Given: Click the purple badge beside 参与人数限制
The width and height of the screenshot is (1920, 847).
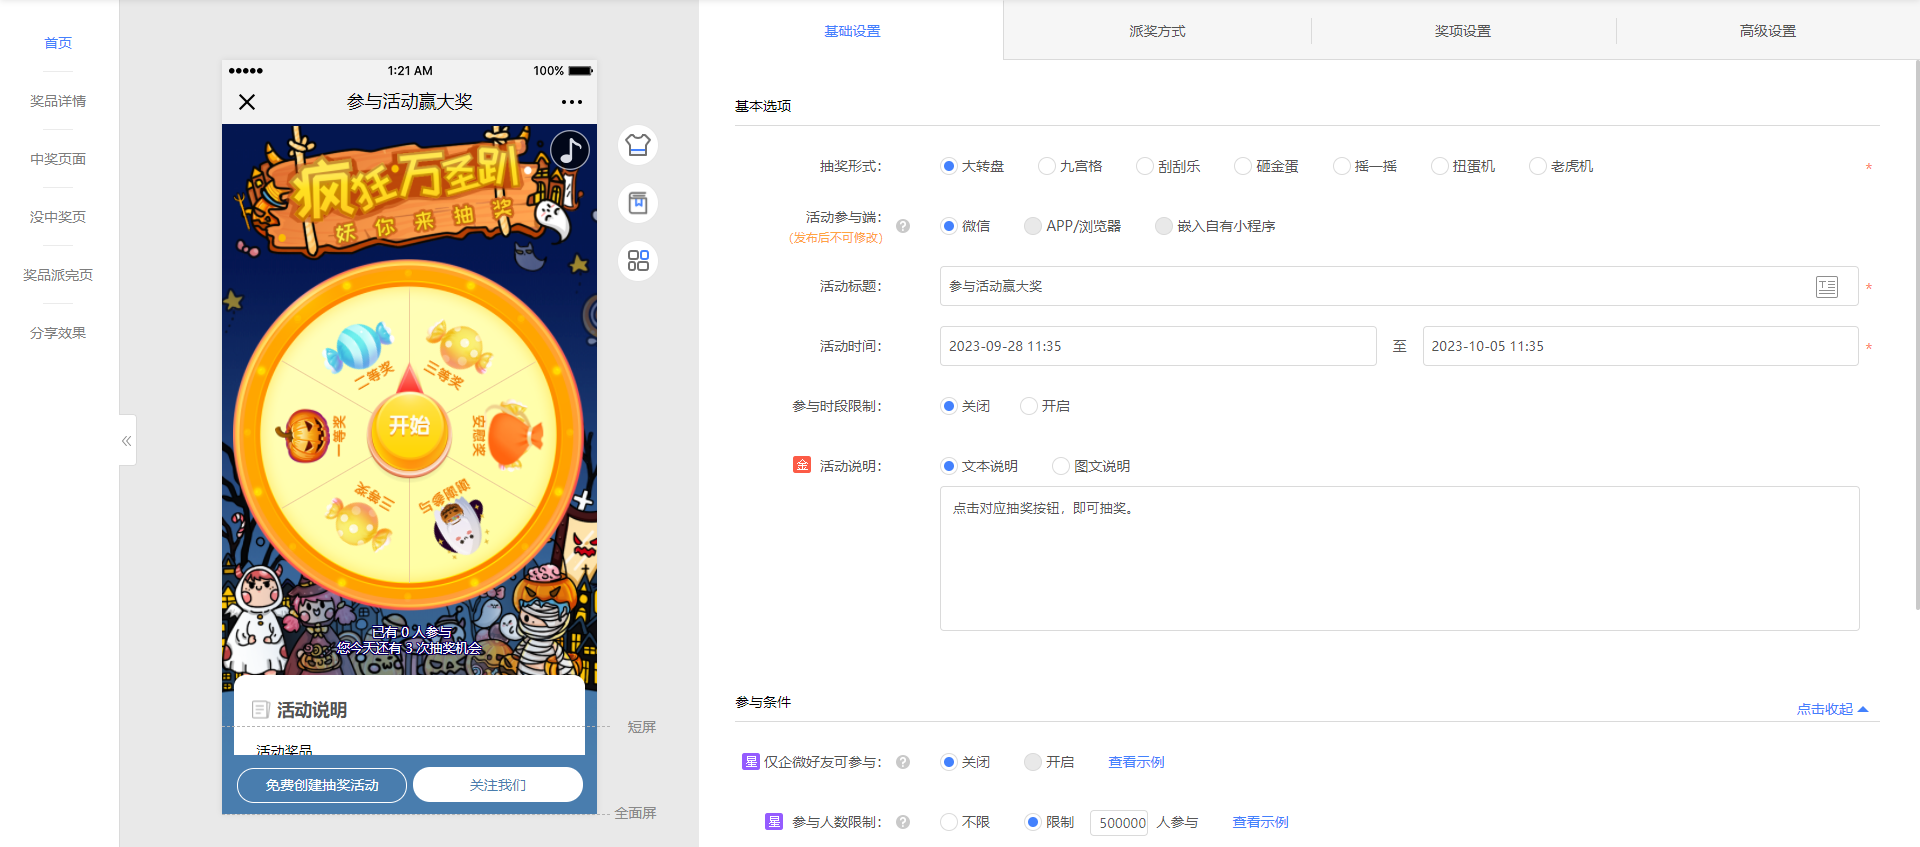Looking at the screenshot, I should point(774,822).
